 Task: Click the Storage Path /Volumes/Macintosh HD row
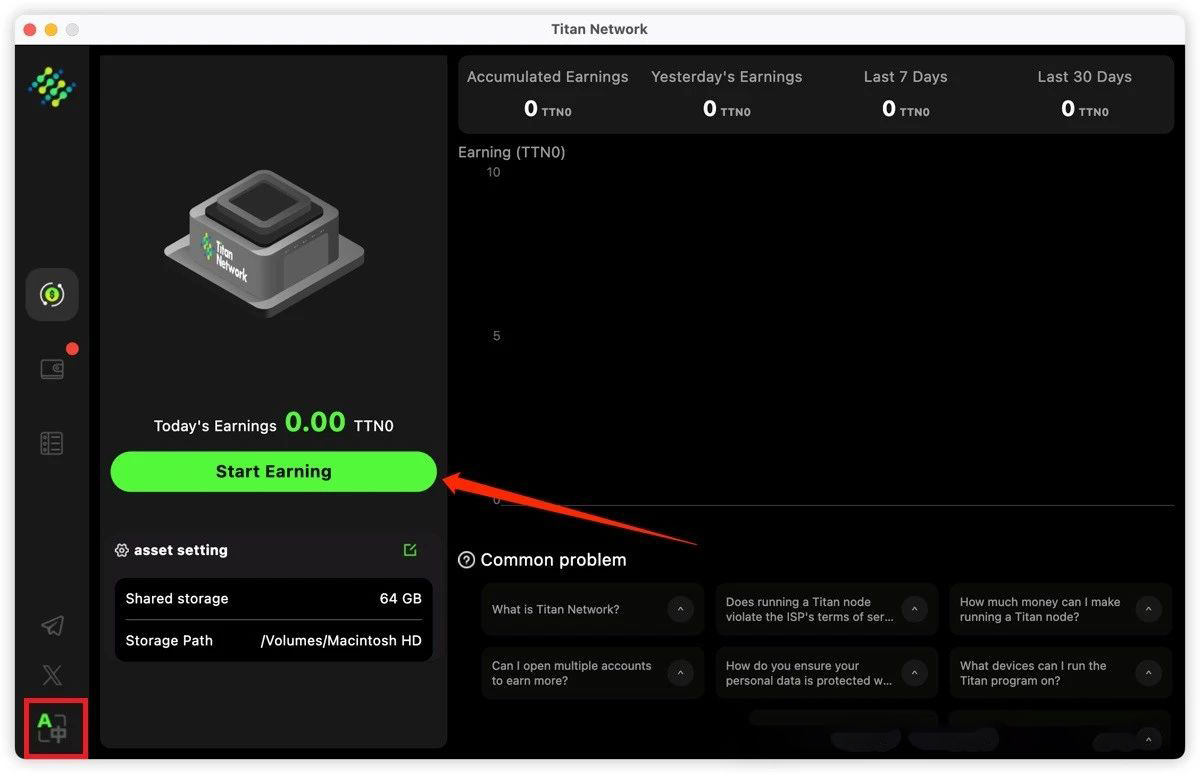pyautogui.click(x=273, y=641)
